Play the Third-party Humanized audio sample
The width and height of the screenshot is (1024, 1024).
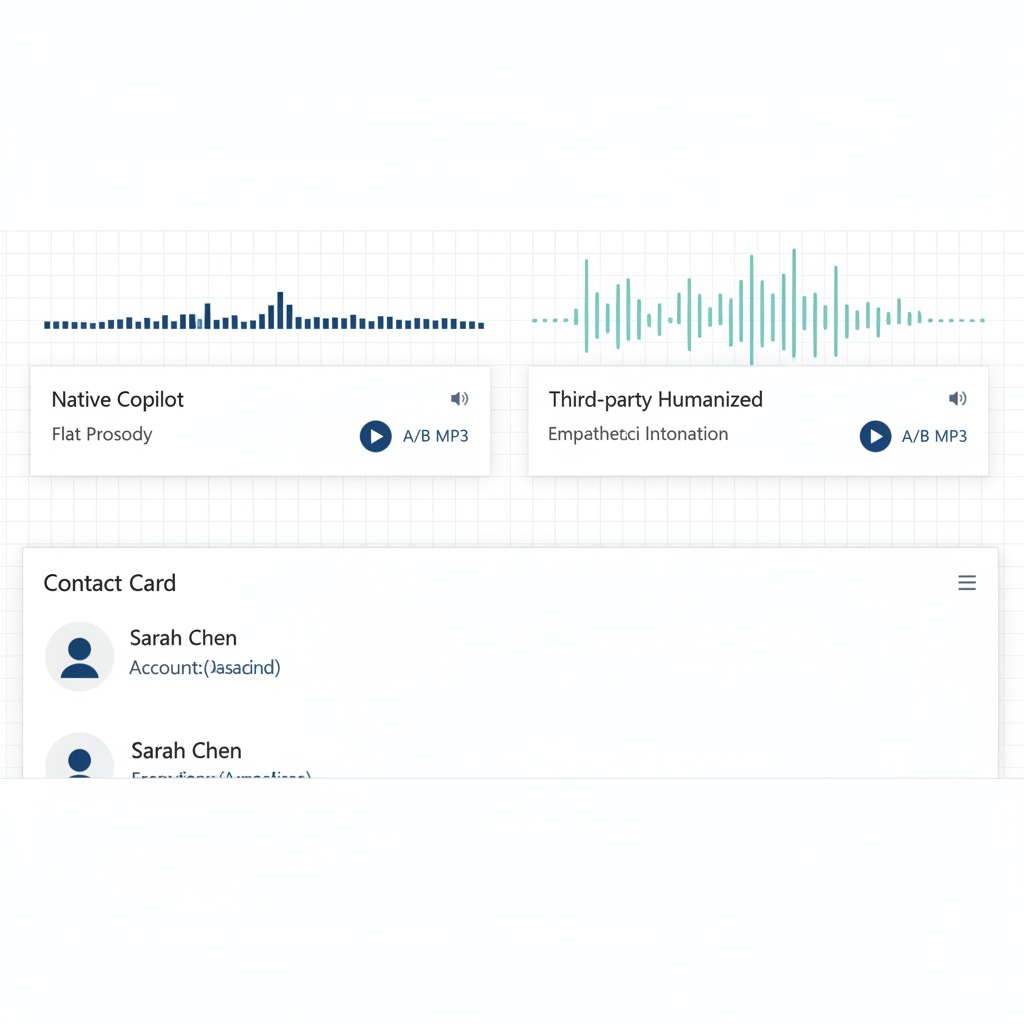coord(875,436)
